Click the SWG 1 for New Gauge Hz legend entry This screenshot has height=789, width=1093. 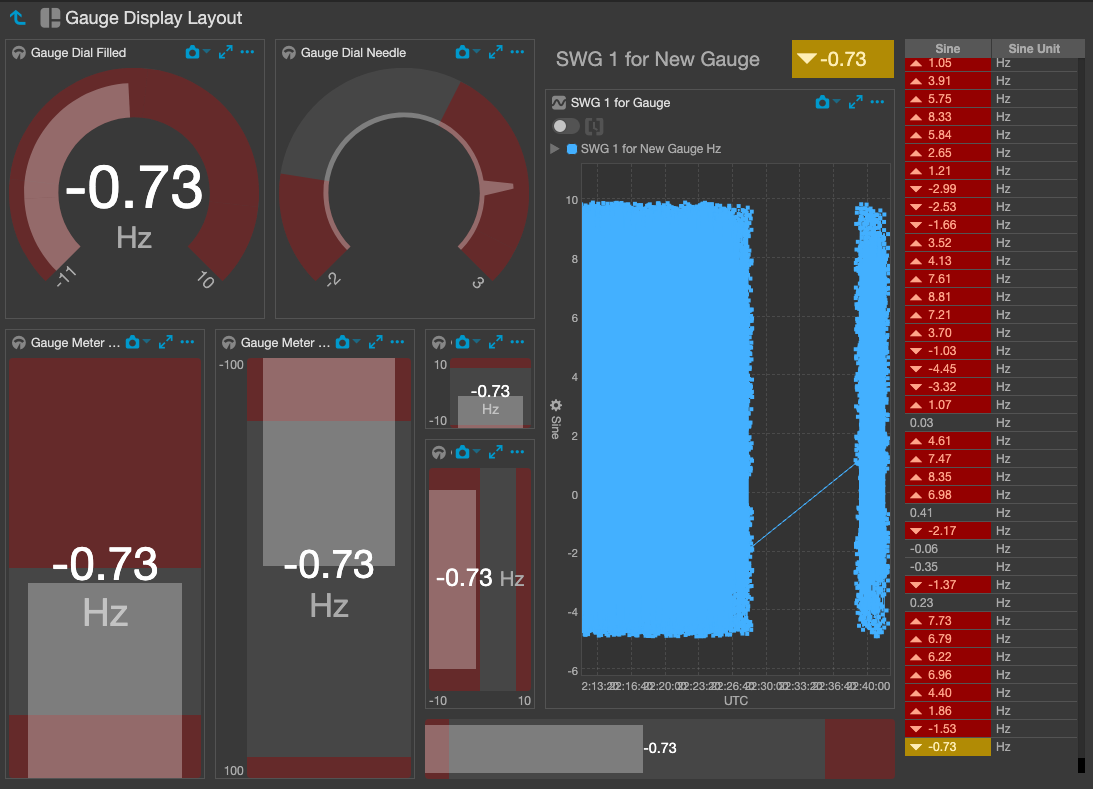pos(650,149)
